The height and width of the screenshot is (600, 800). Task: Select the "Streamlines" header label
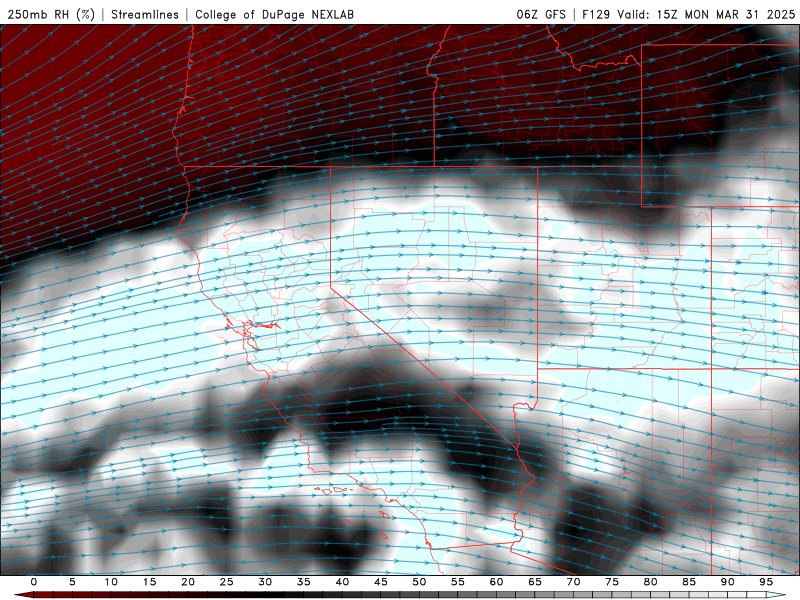point(145,14)
